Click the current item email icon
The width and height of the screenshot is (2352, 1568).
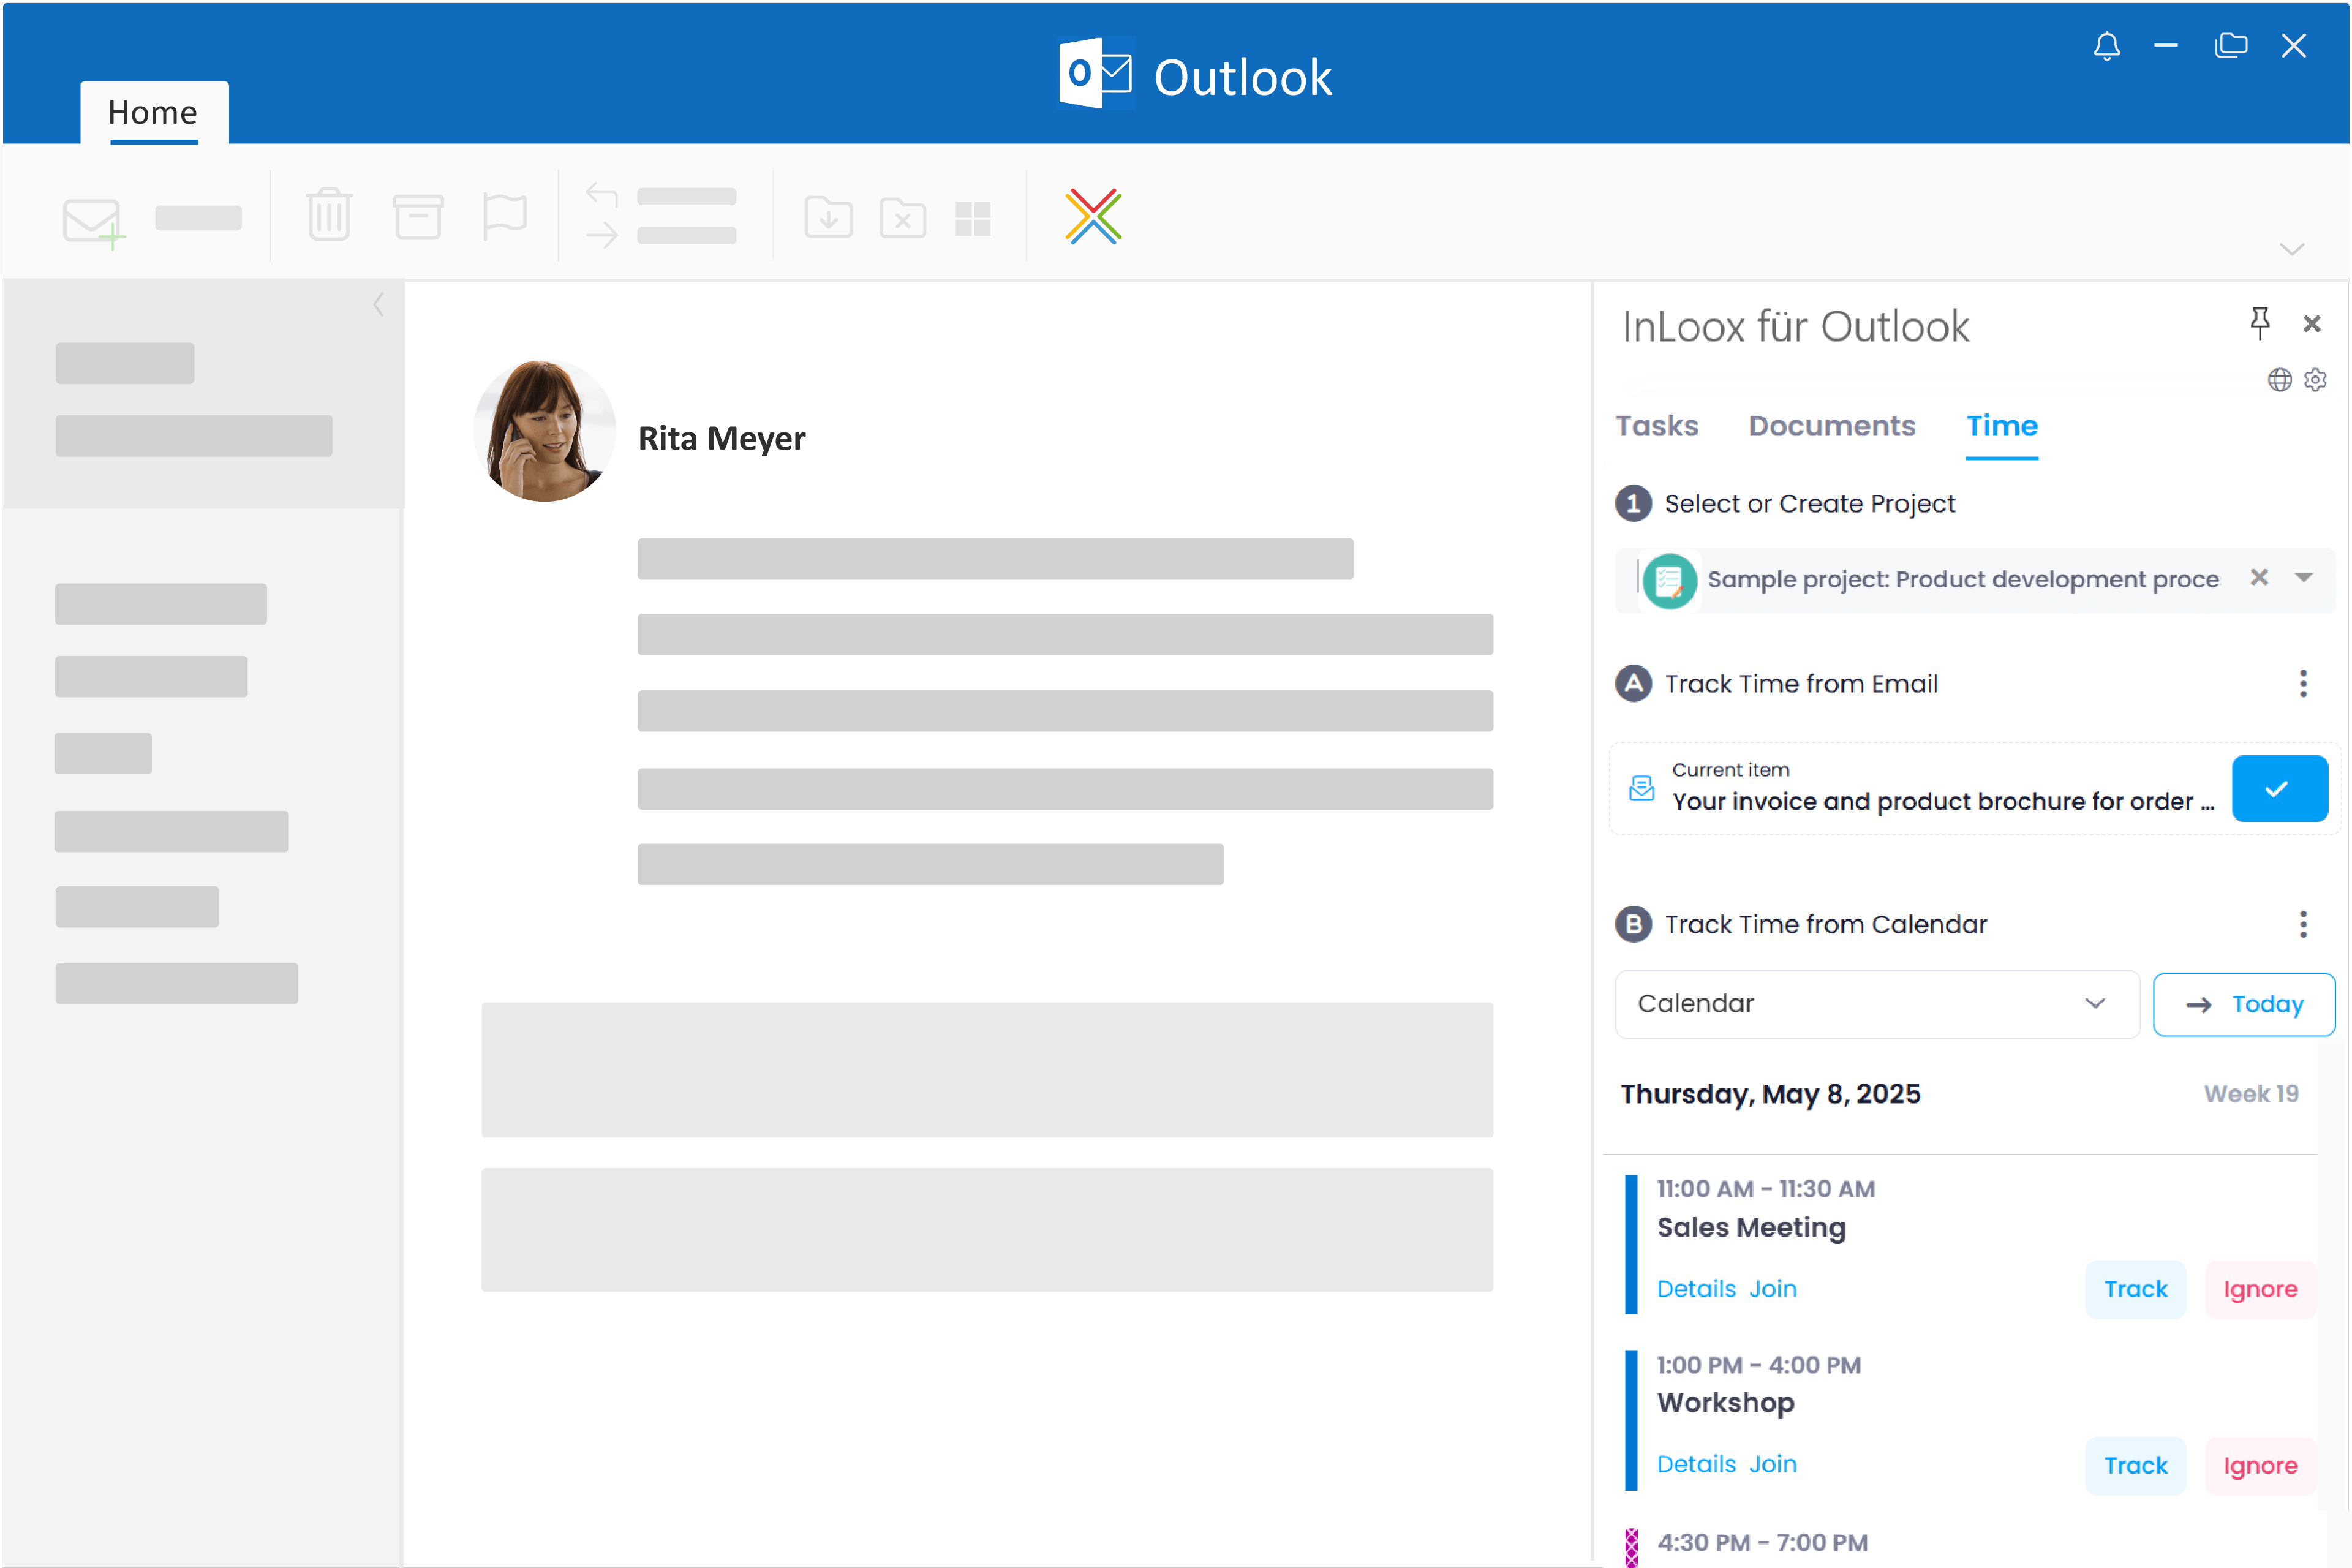click(x=1641, y=788)
